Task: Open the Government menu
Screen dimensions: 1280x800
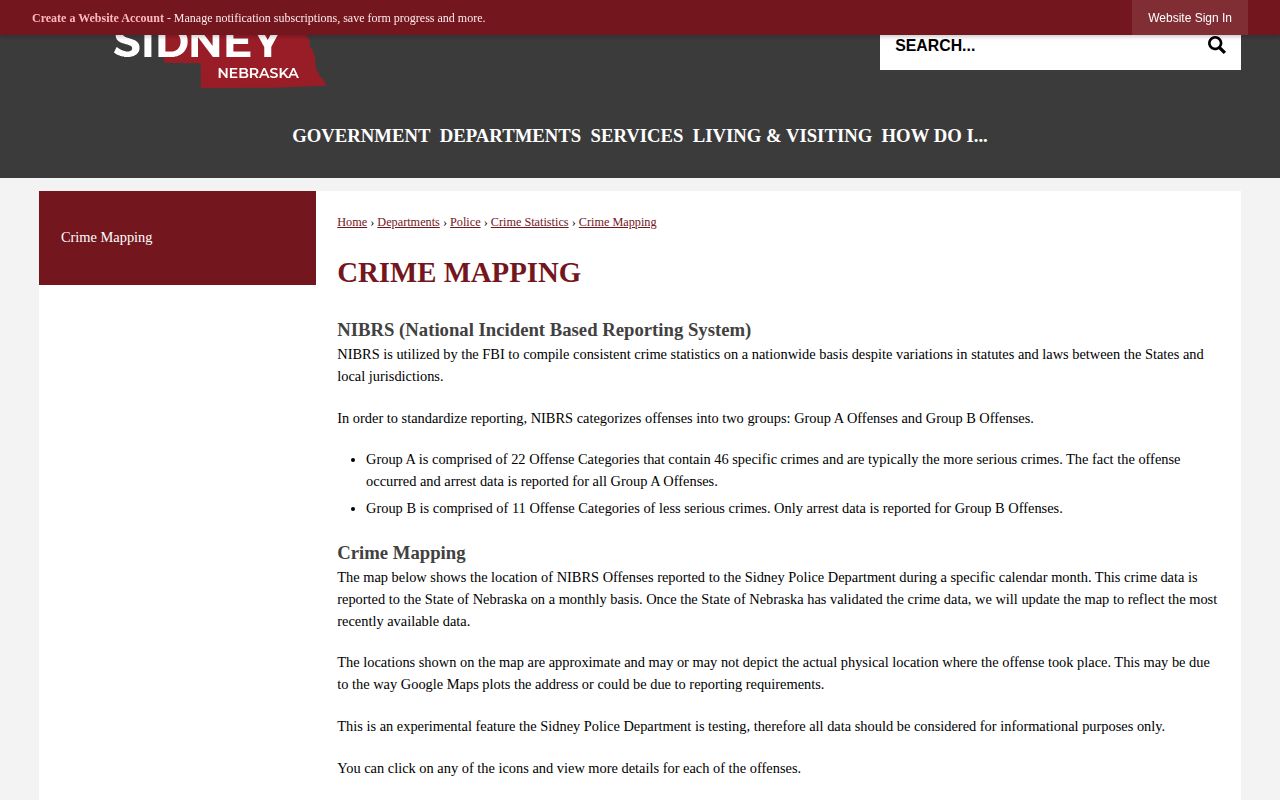Action: [x=361, y=136]
